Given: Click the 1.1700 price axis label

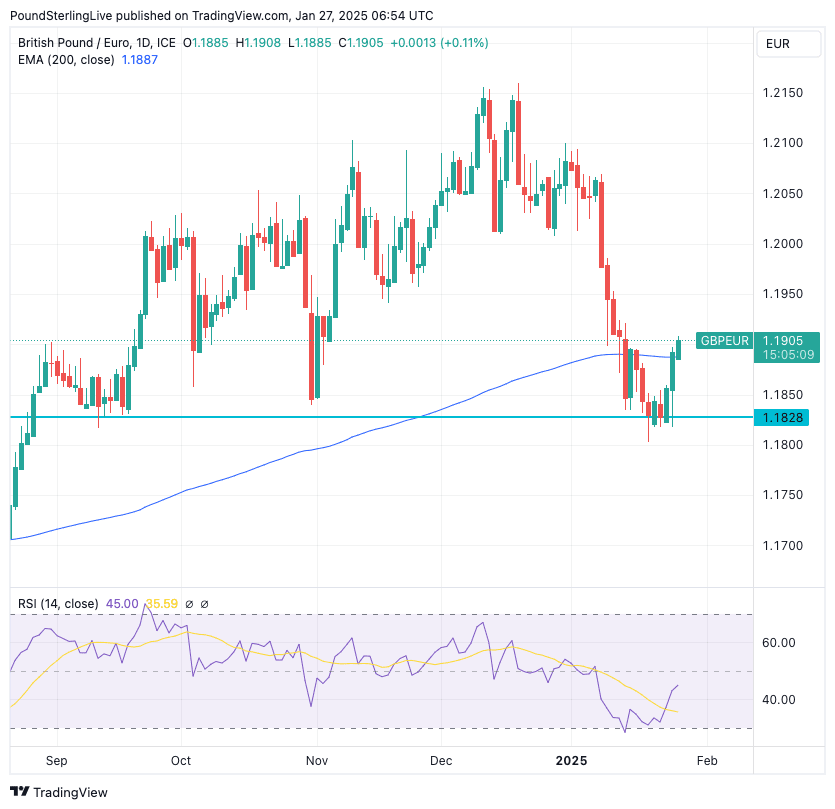Looking at the screenshot, I should (x=782, y=545).
